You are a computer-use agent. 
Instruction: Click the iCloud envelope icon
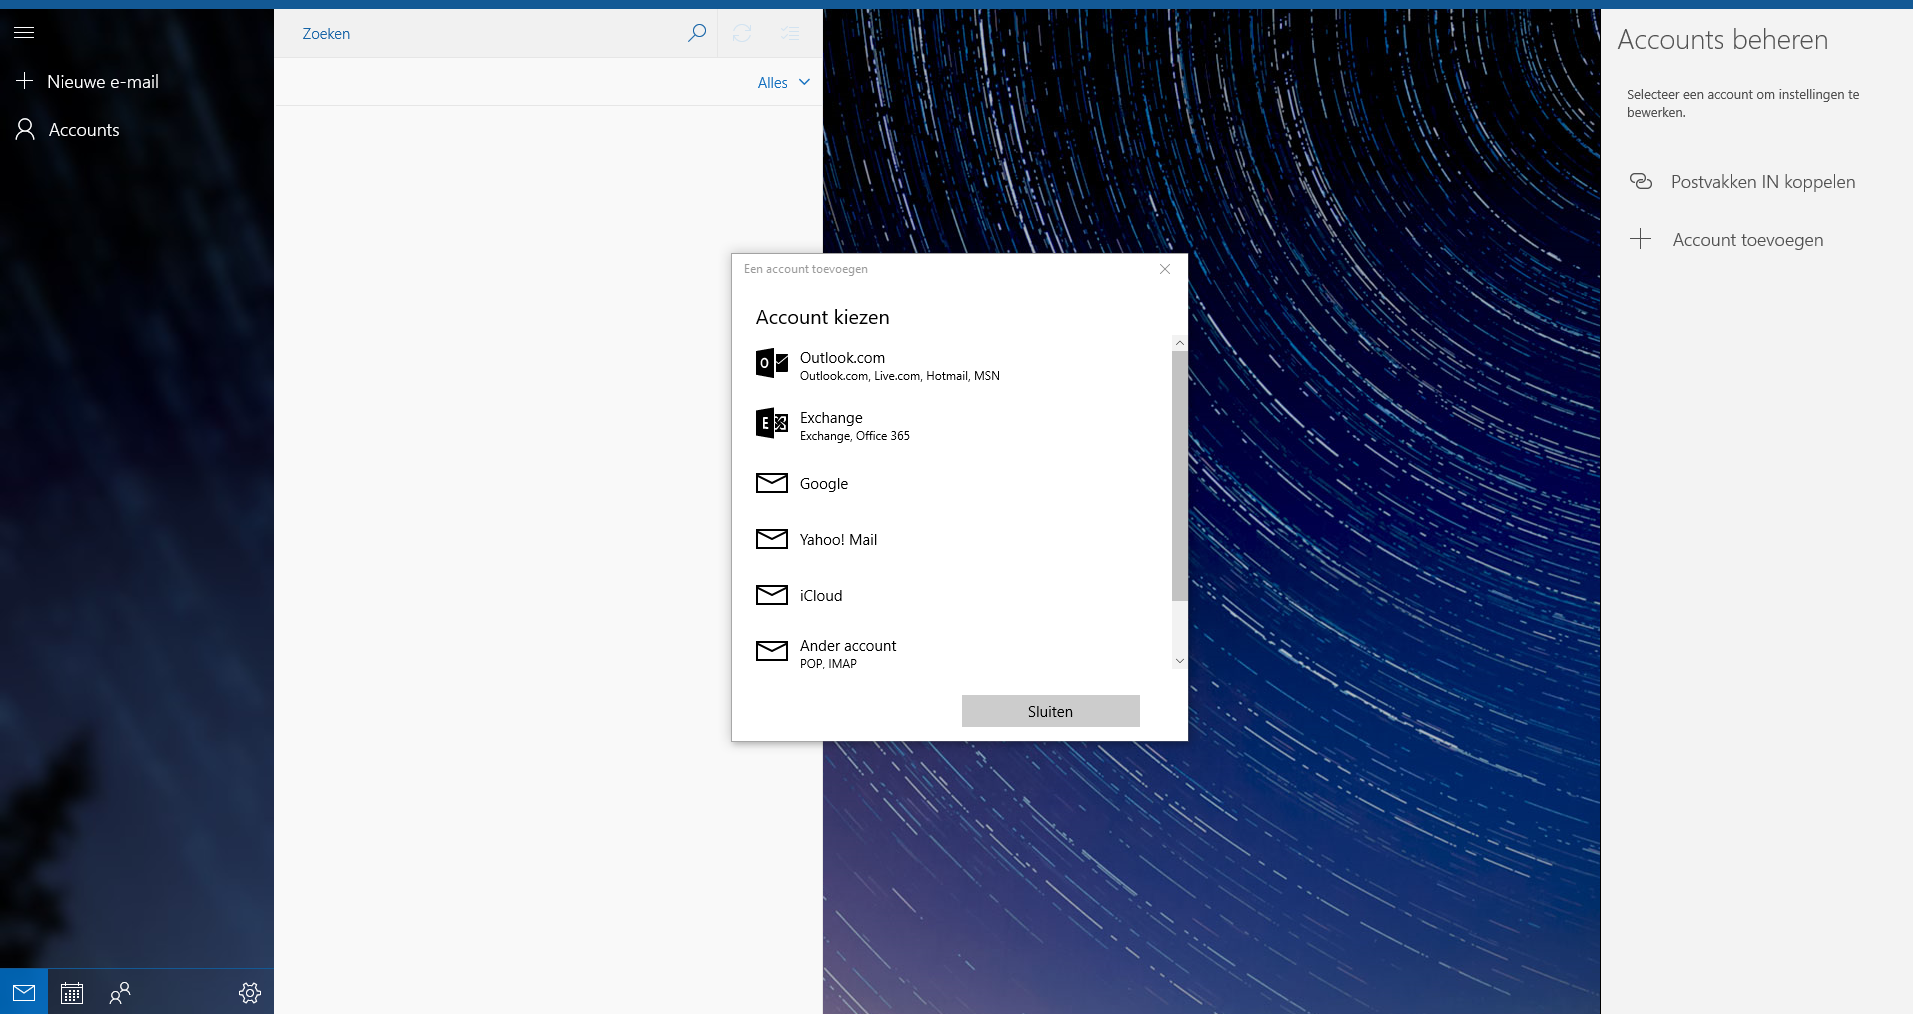772,595
